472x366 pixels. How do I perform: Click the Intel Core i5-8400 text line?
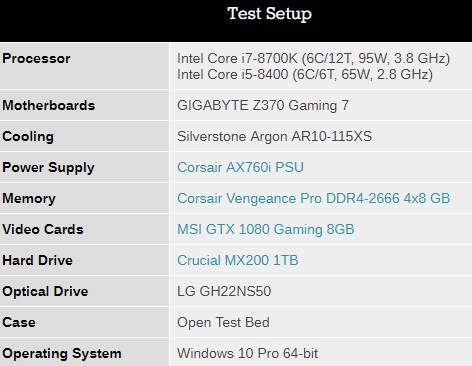pos(305,74)
